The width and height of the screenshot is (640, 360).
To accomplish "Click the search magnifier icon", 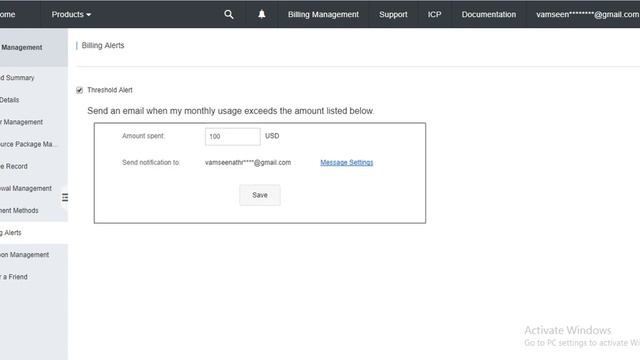I will [x=229, y=14].
